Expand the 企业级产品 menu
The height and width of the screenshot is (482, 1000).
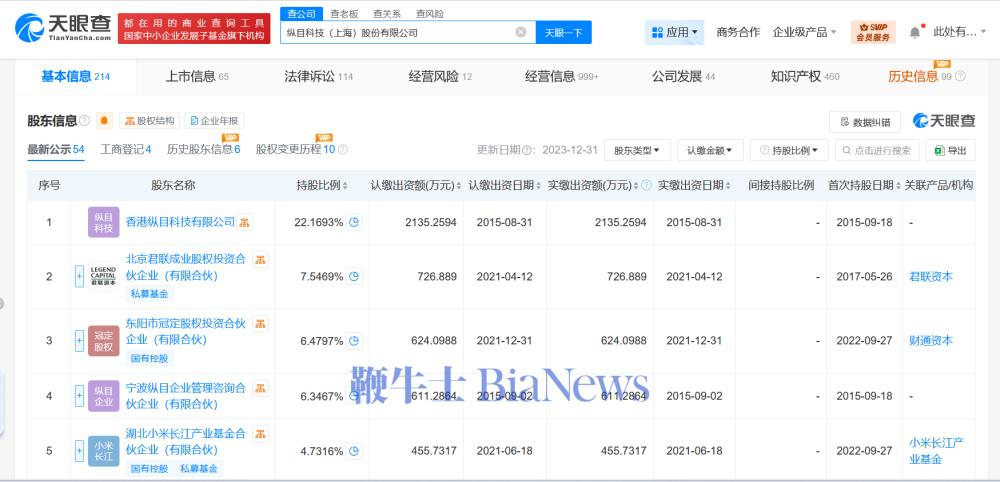tap(804, 32)
